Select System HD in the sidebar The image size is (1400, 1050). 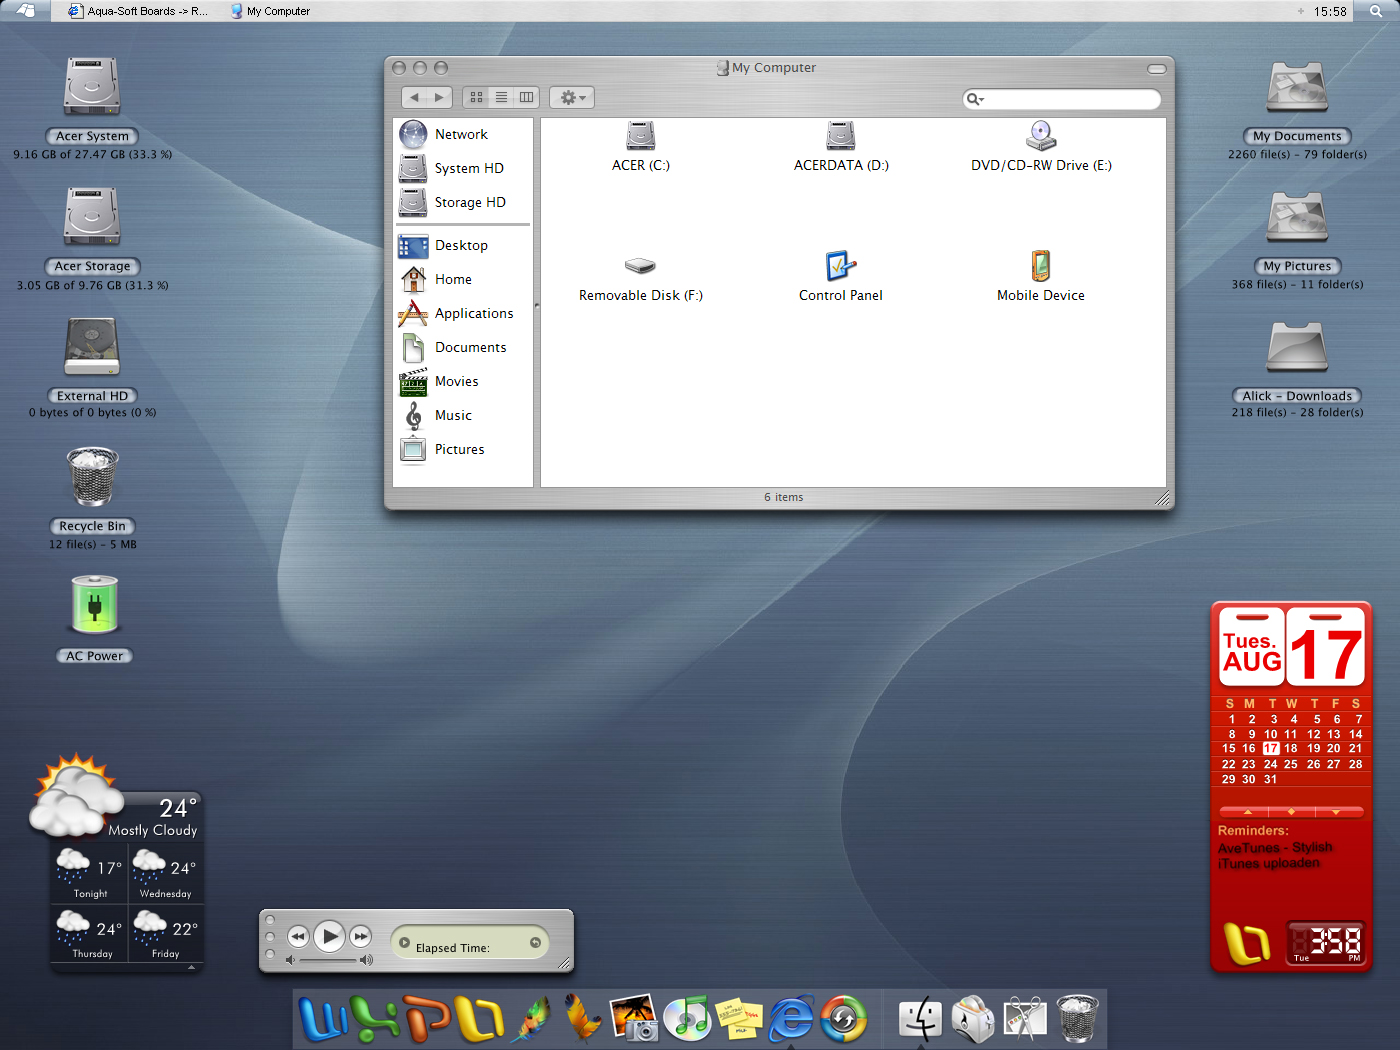452,168
